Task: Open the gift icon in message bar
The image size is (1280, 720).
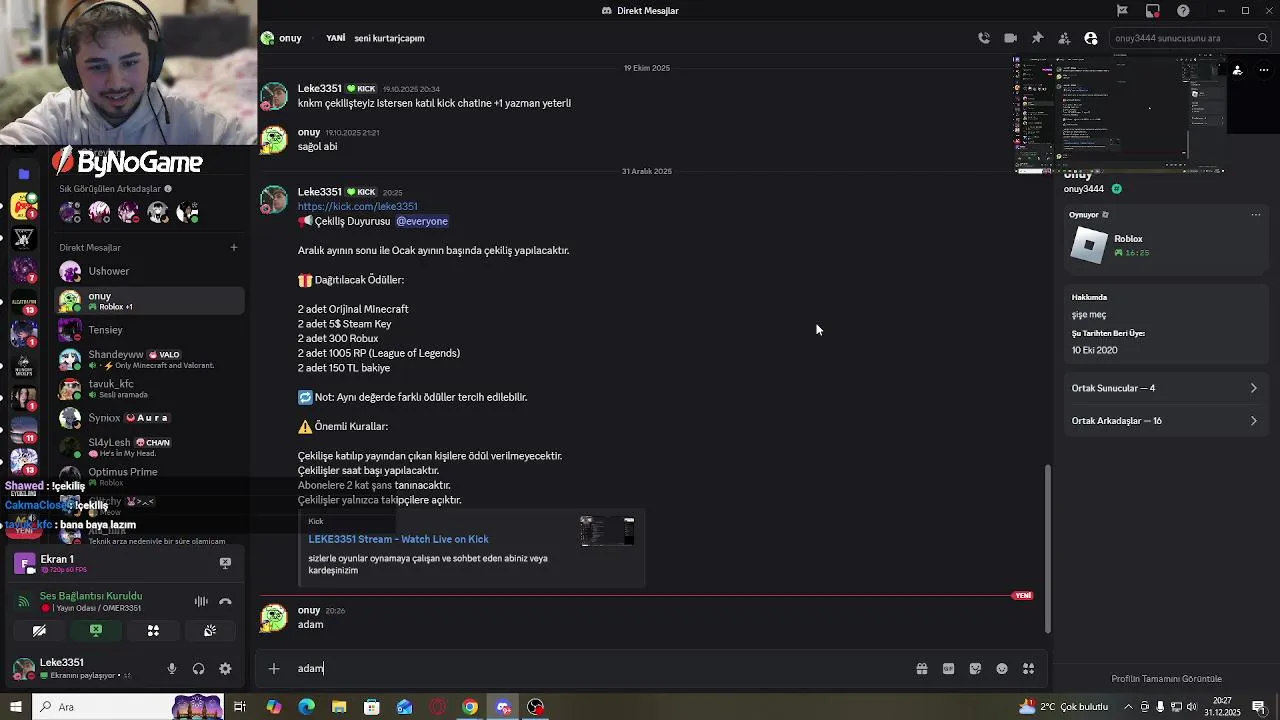Action: tap(922, 669)
